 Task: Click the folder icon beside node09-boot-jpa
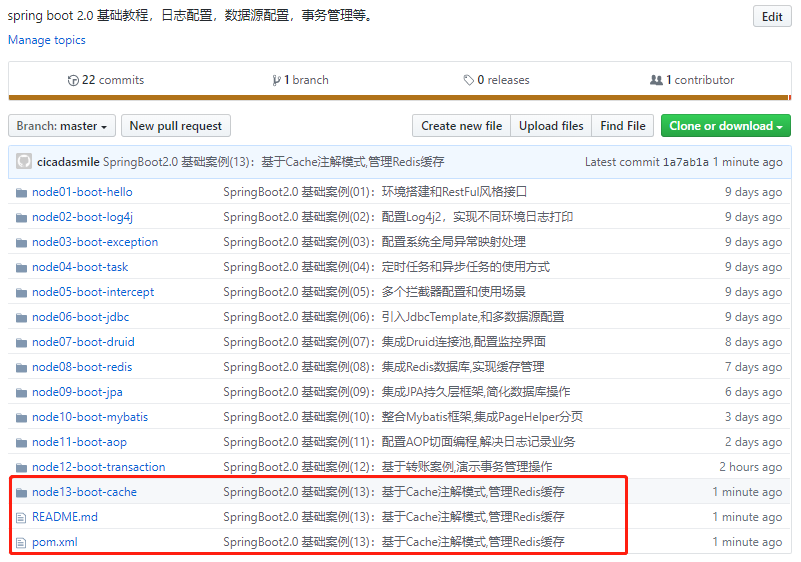tap(21, 393)
